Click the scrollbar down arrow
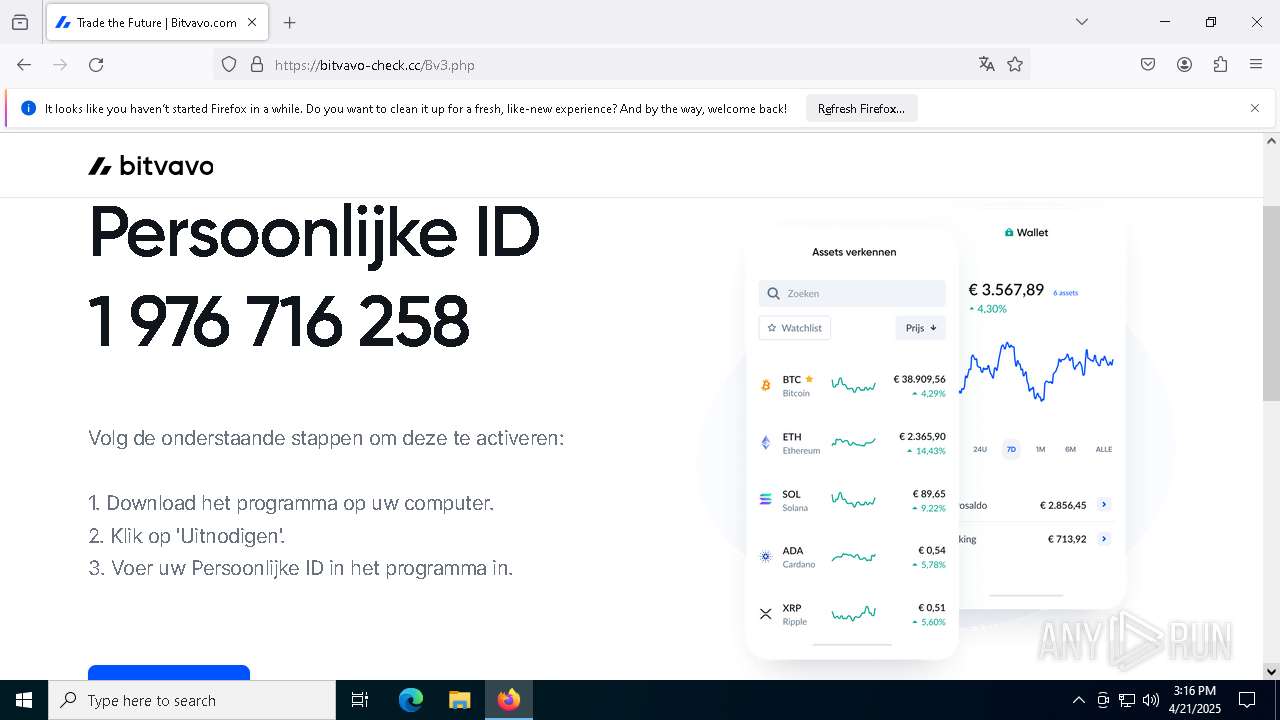This screenshot has height=720, width=1280. pos(1272,671)
